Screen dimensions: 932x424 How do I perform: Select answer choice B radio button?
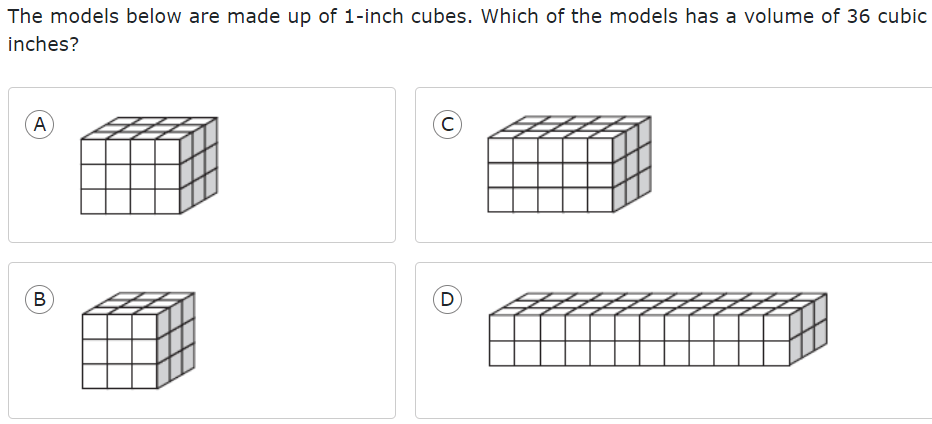pos(39,298)
